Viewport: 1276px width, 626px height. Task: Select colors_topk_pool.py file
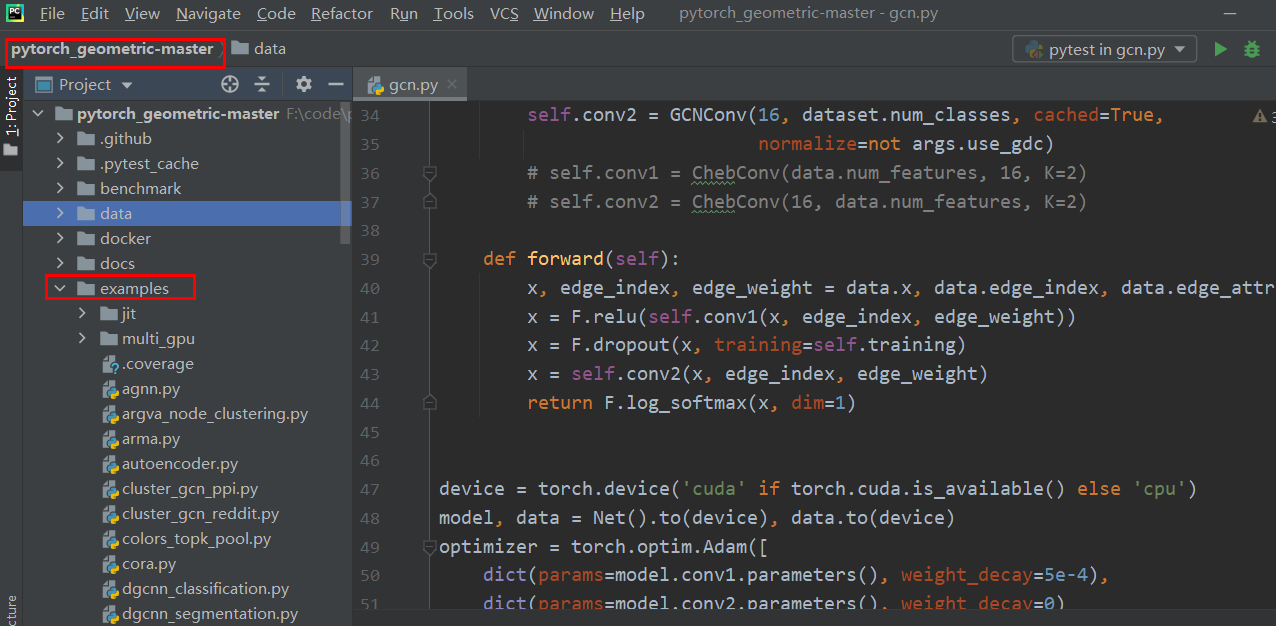196,539
